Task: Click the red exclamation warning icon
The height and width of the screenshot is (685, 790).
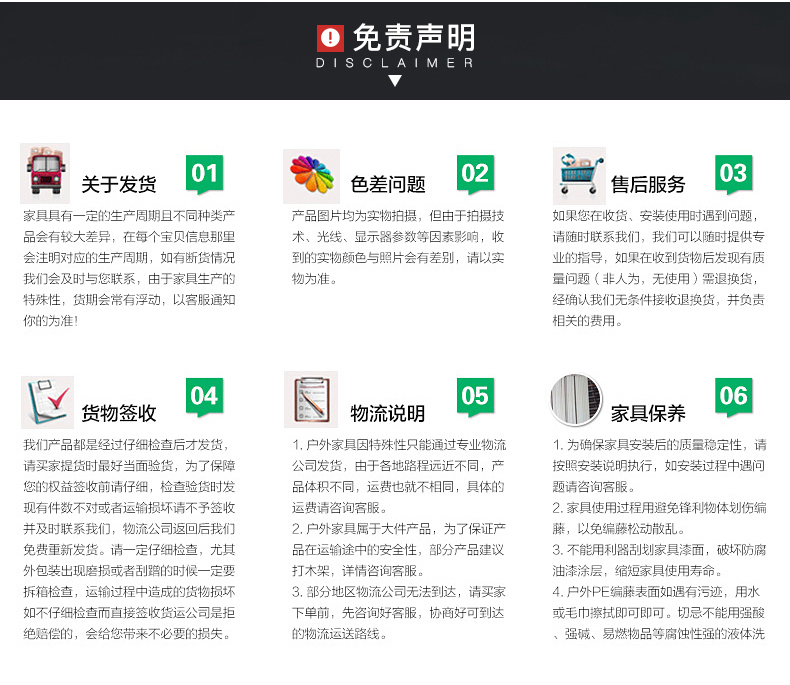Action: (329, 38)
